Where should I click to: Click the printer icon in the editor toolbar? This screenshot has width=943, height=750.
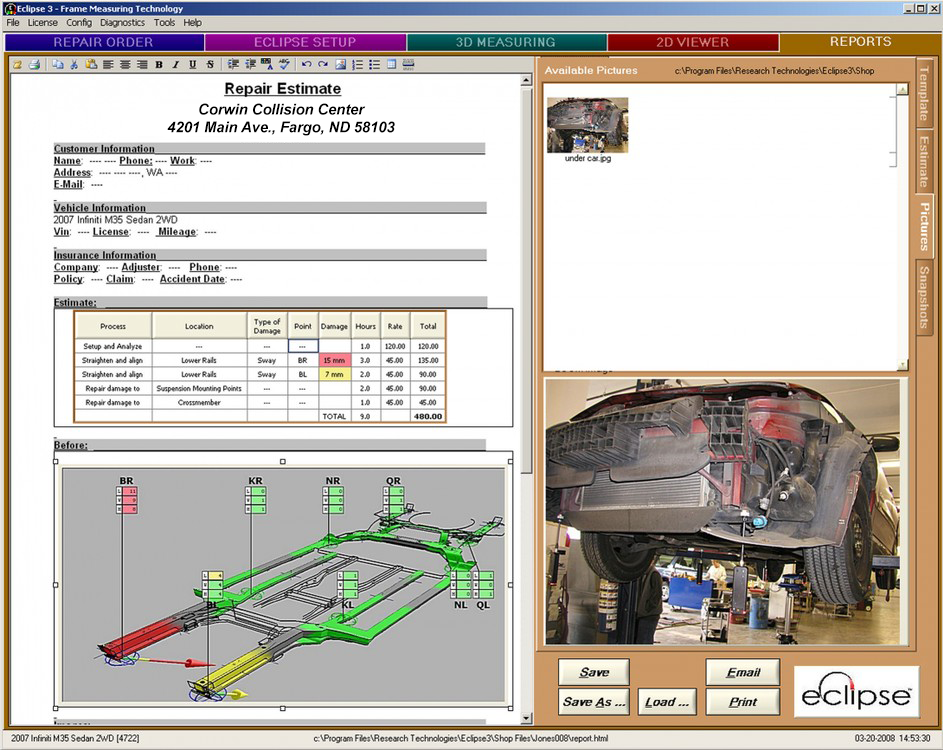(x=33, y=65)
